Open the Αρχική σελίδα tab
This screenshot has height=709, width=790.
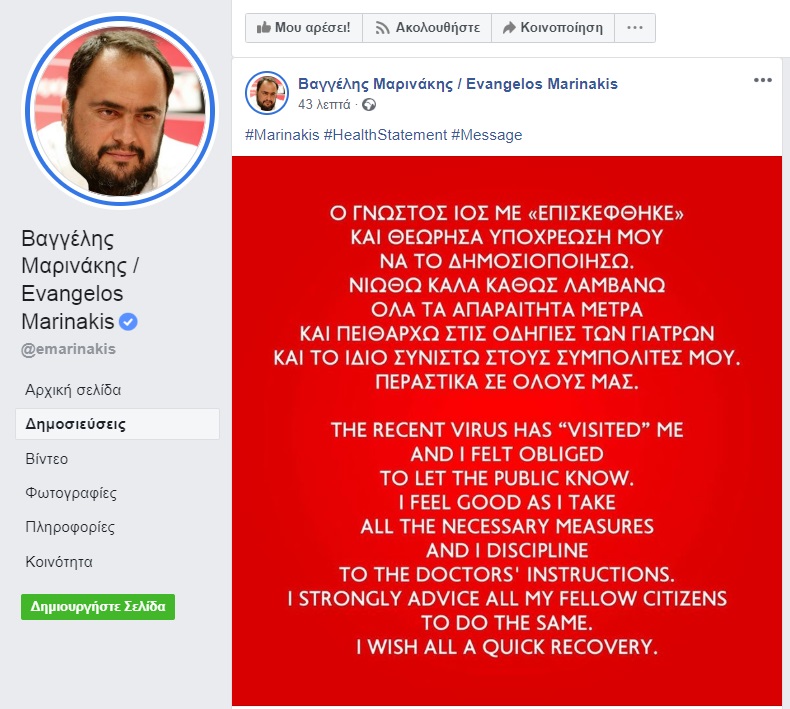pos(73,390)
